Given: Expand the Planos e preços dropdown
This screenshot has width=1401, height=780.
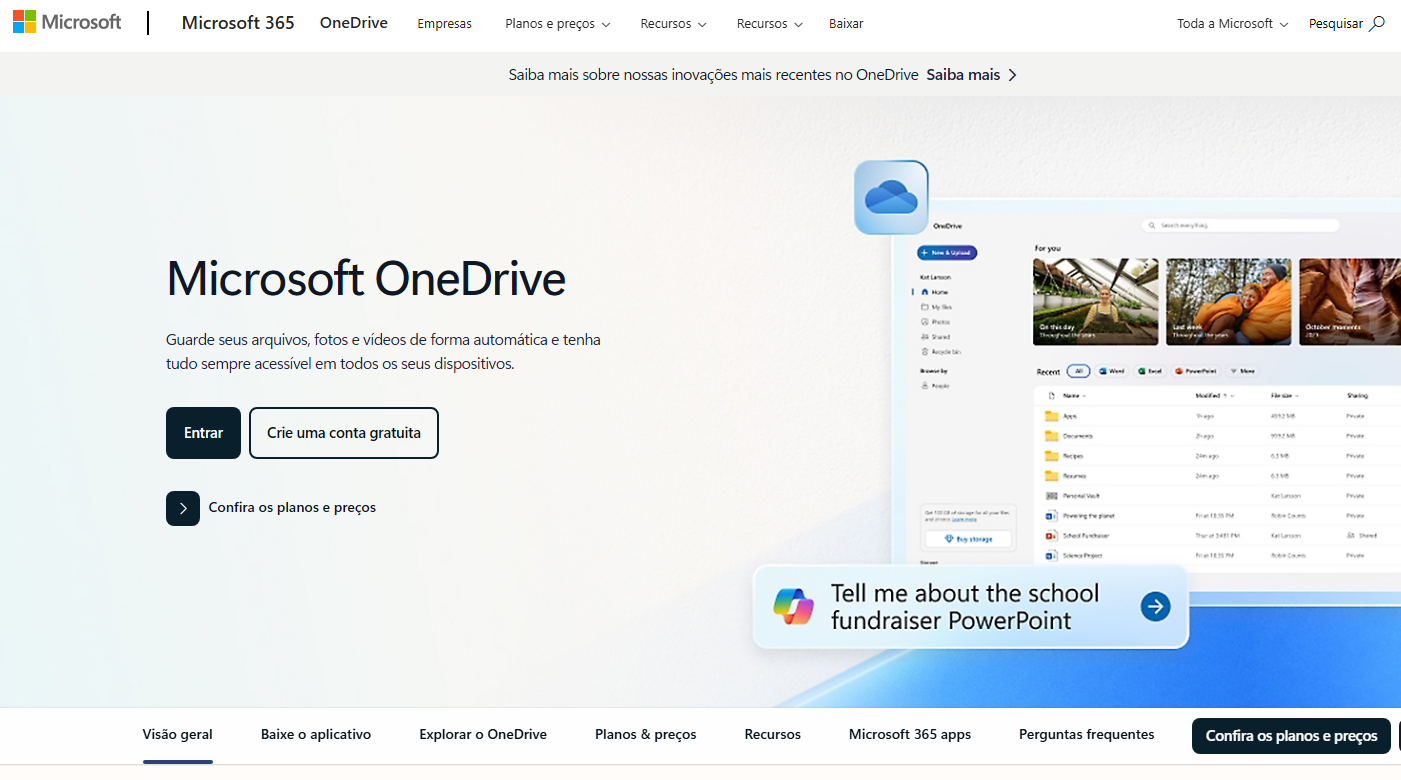Looking at the screenshot, I should [557, 23].
